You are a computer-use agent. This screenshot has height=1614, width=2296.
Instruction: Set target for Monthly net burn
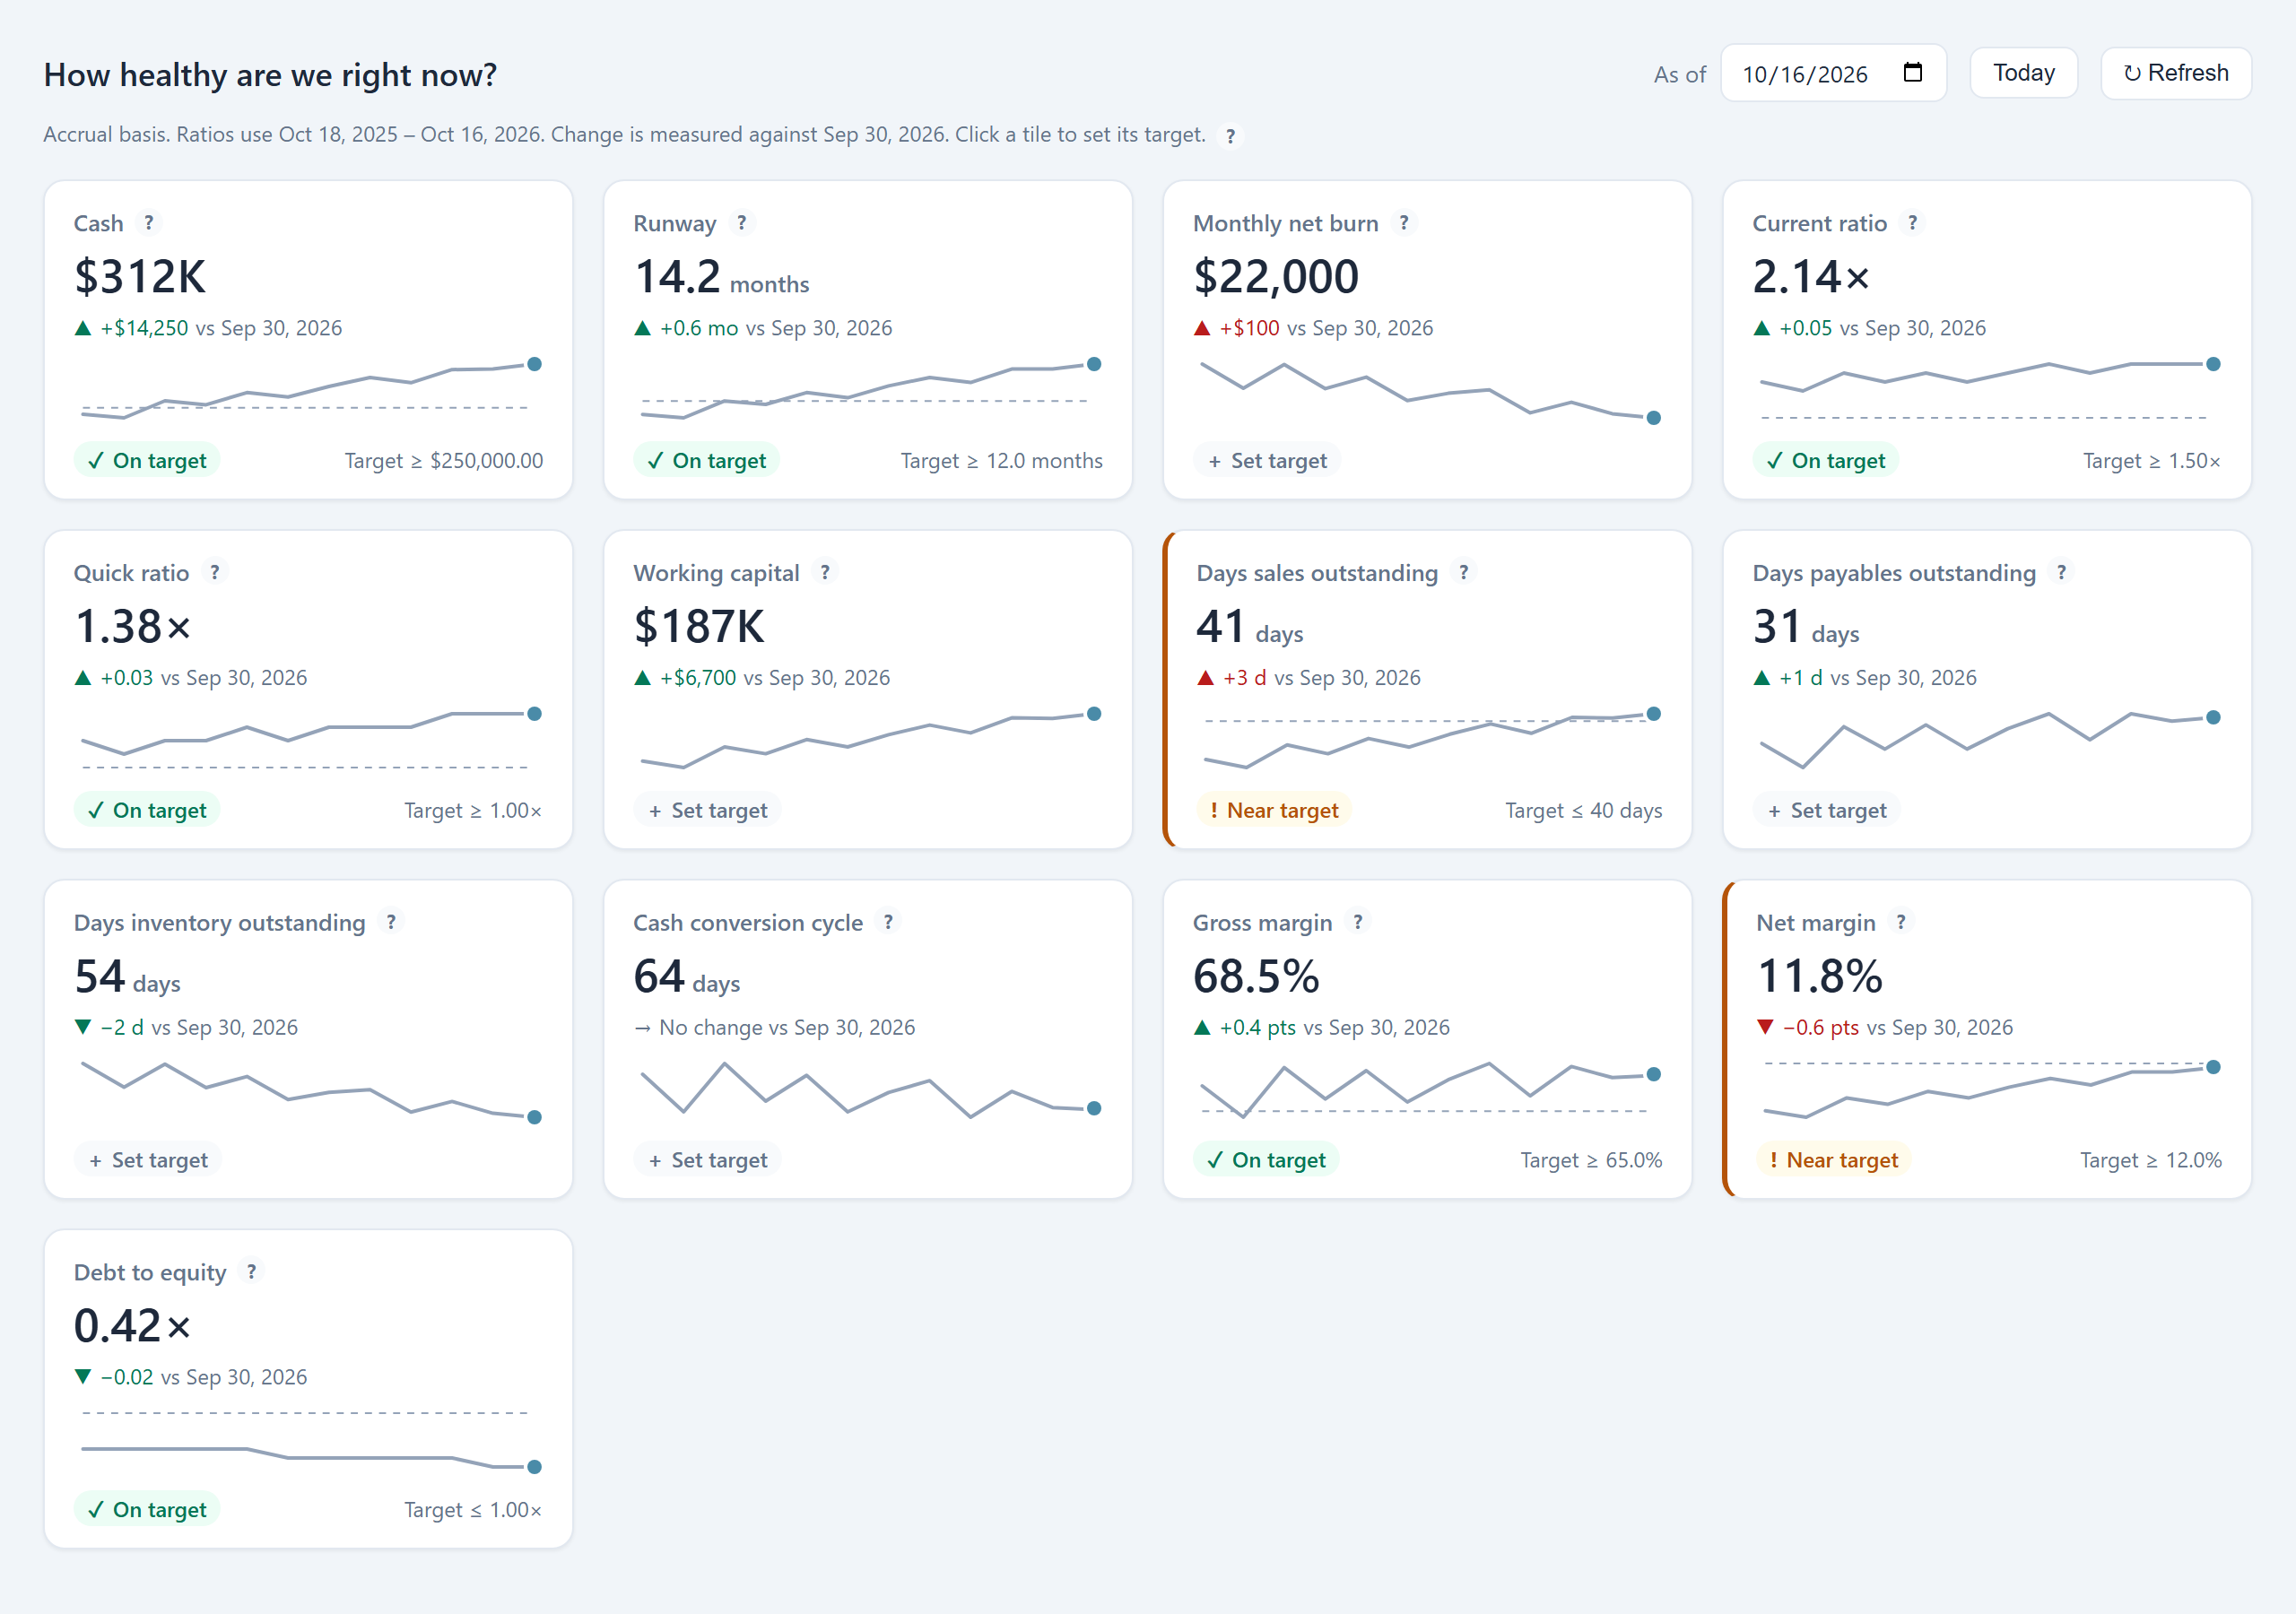[x=1267, y=461]
